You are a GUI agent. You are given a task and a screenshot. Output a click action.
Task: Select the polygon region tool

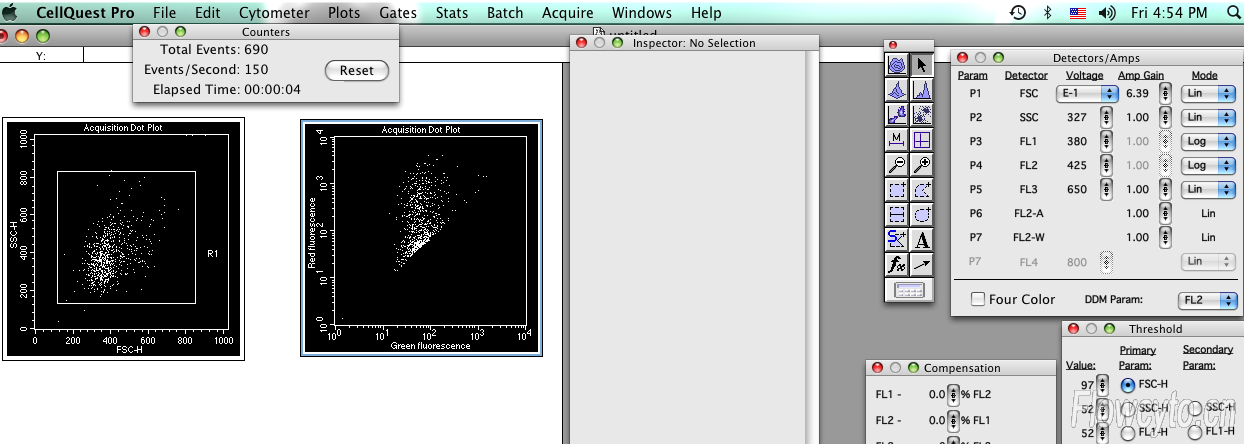(x=922, y=189)
